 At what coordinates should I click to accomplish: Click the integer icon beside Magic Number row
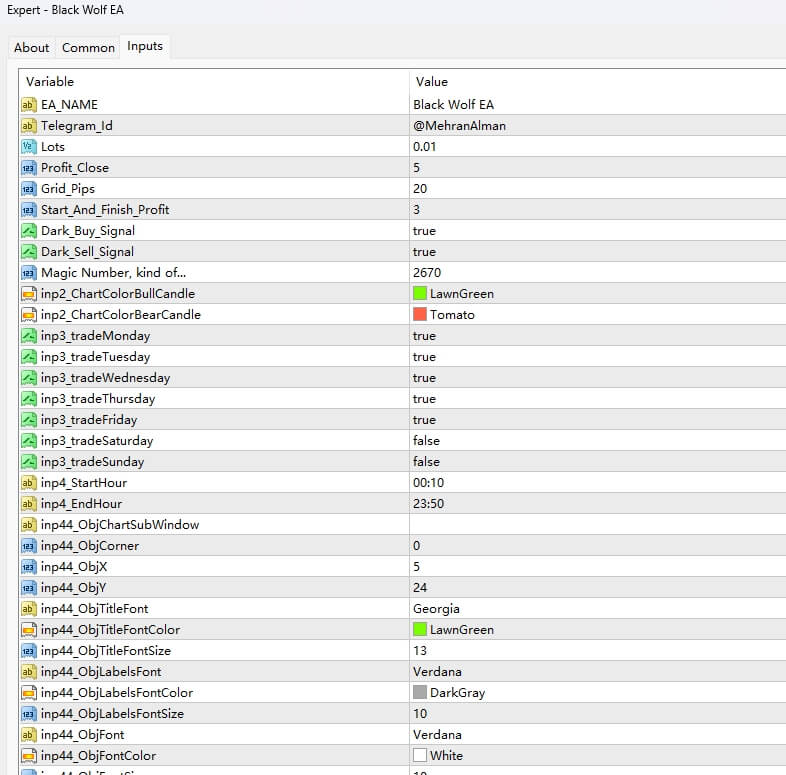click(x=28, y=273)
